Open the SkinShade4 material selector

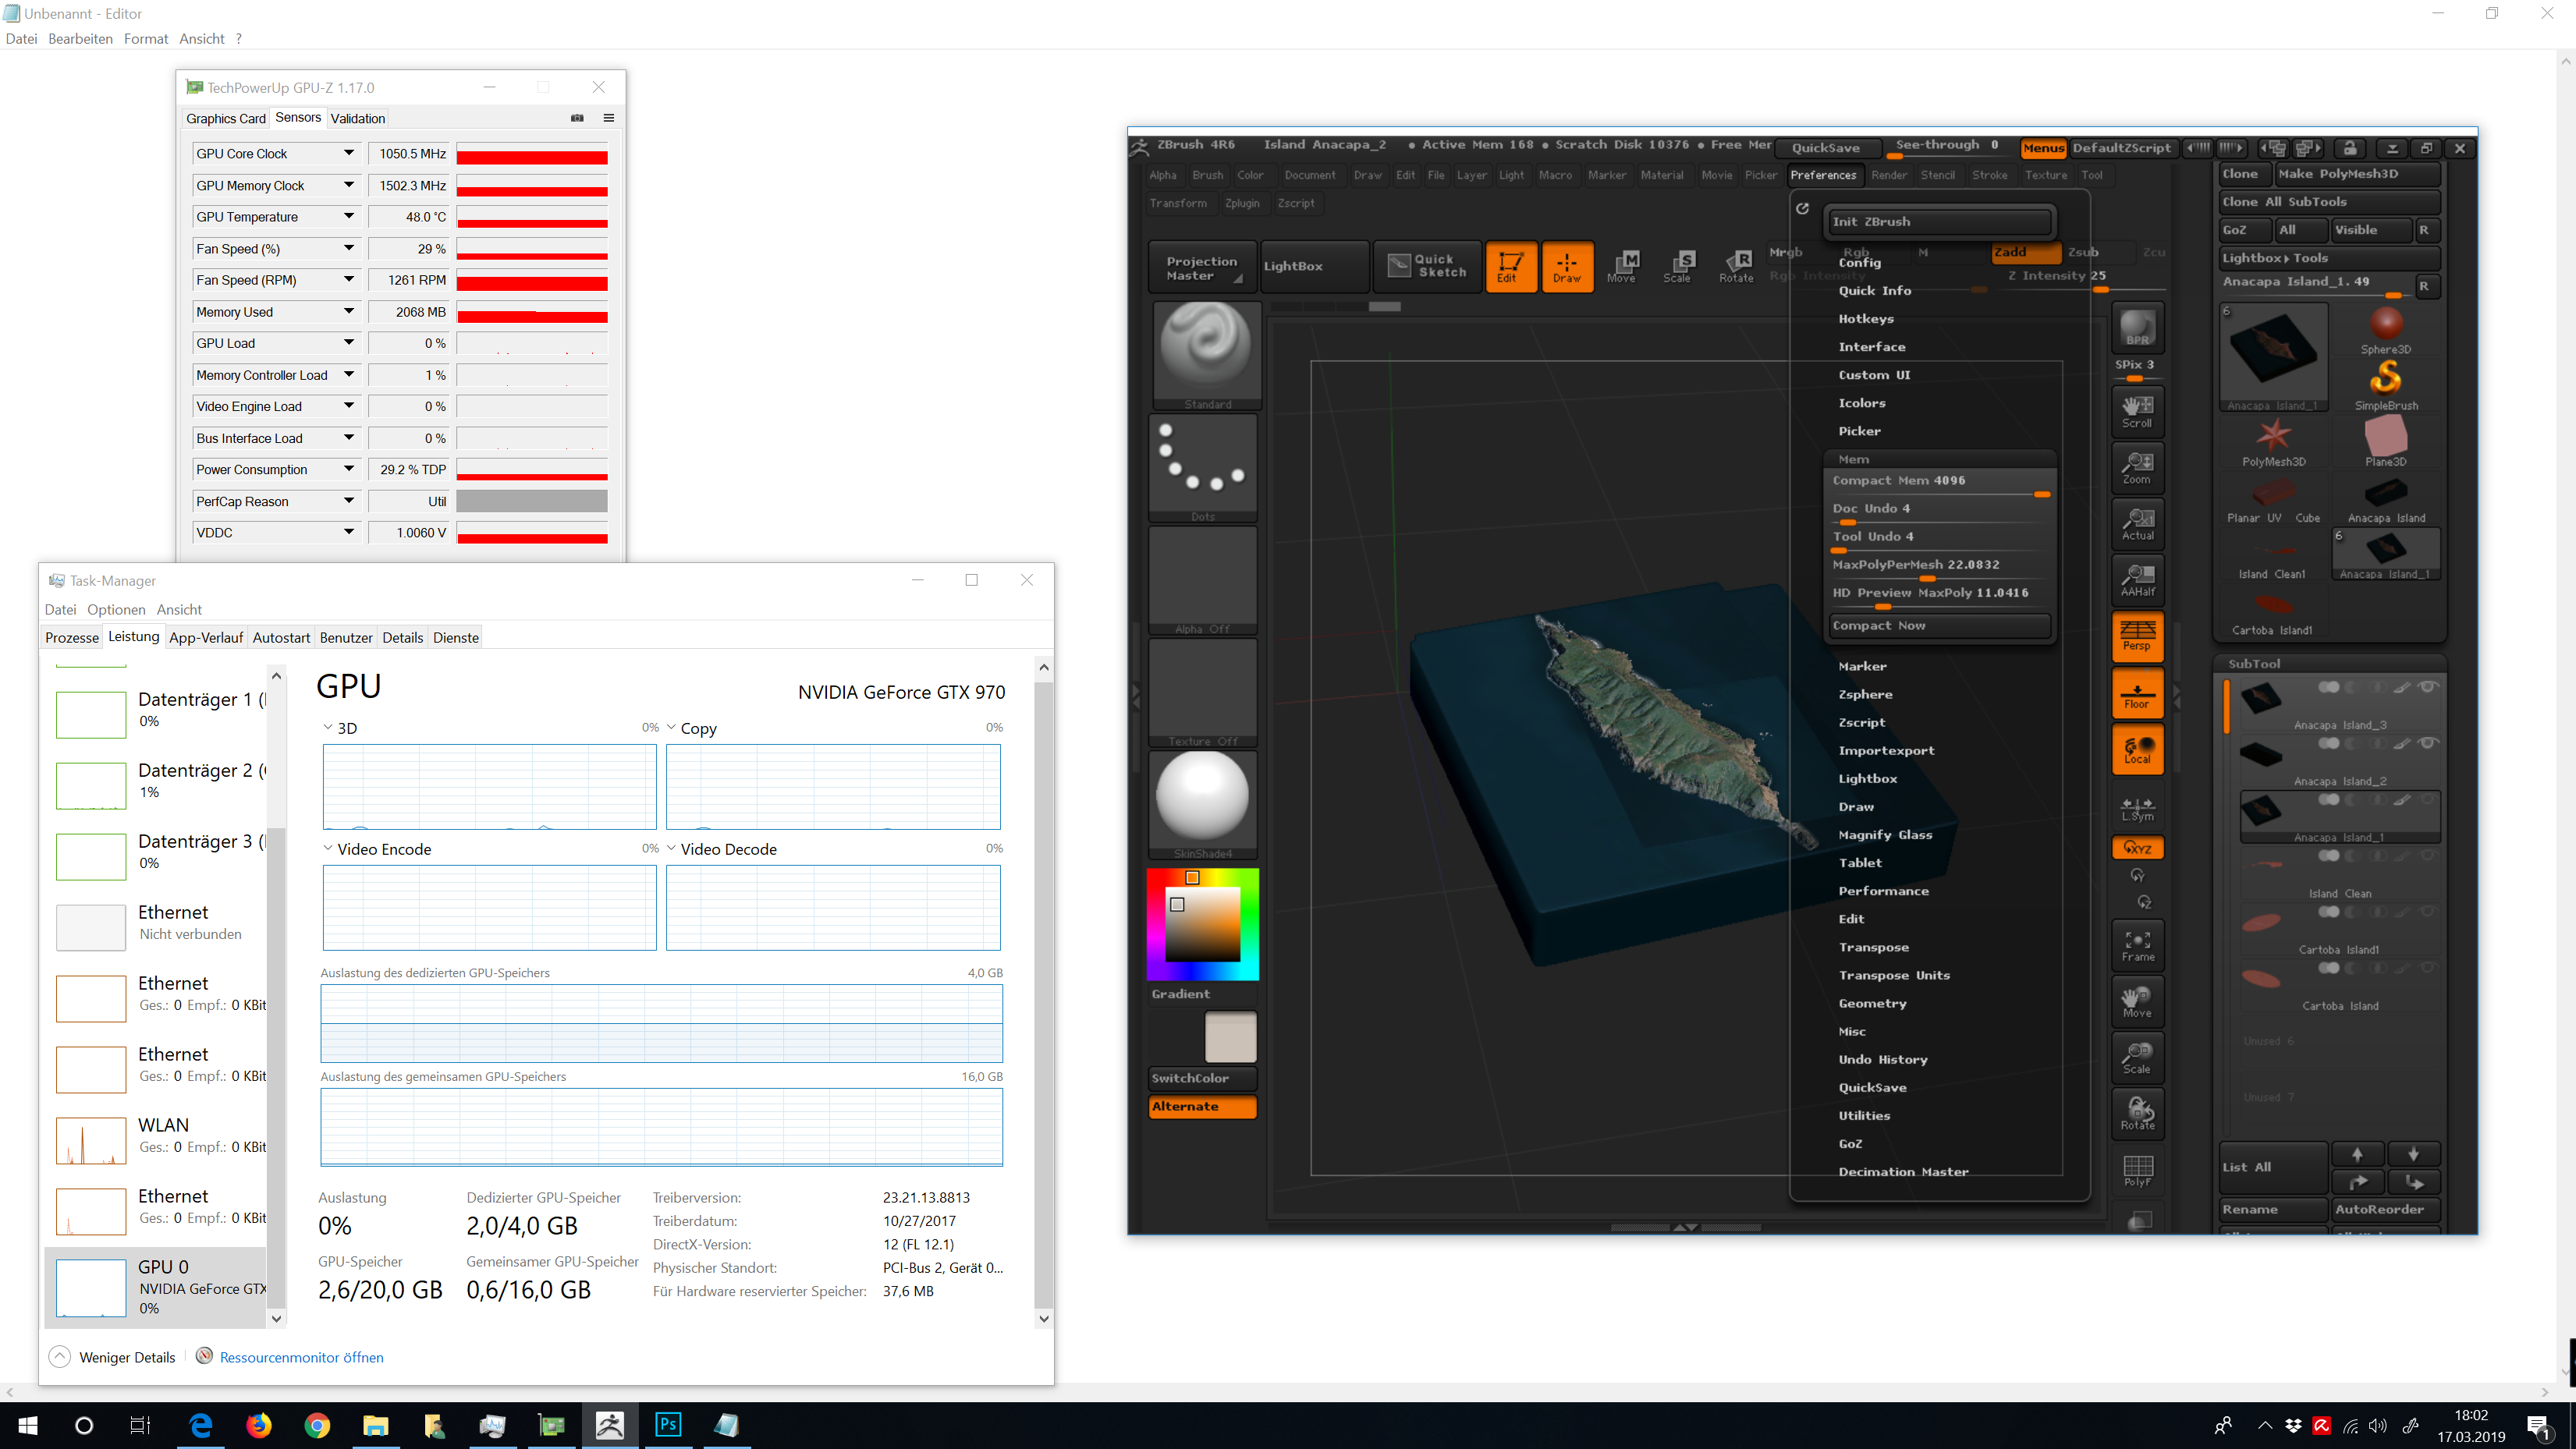tap(1203, 805)
